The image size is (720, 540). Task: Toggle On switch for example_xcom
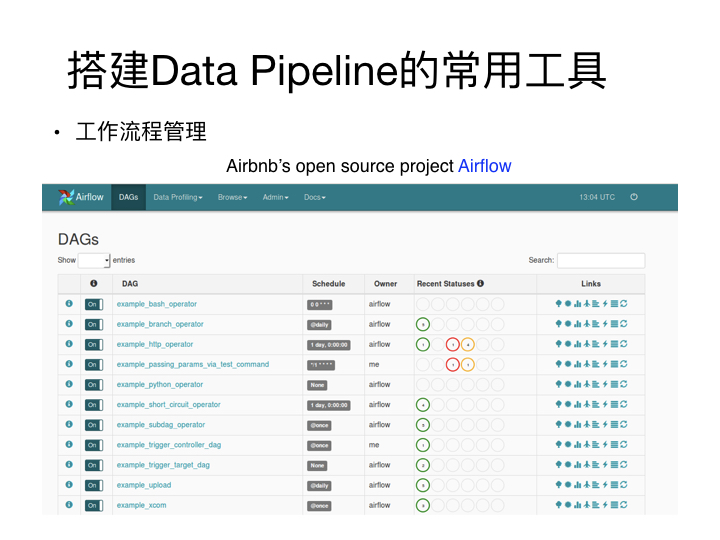point(94,506)
